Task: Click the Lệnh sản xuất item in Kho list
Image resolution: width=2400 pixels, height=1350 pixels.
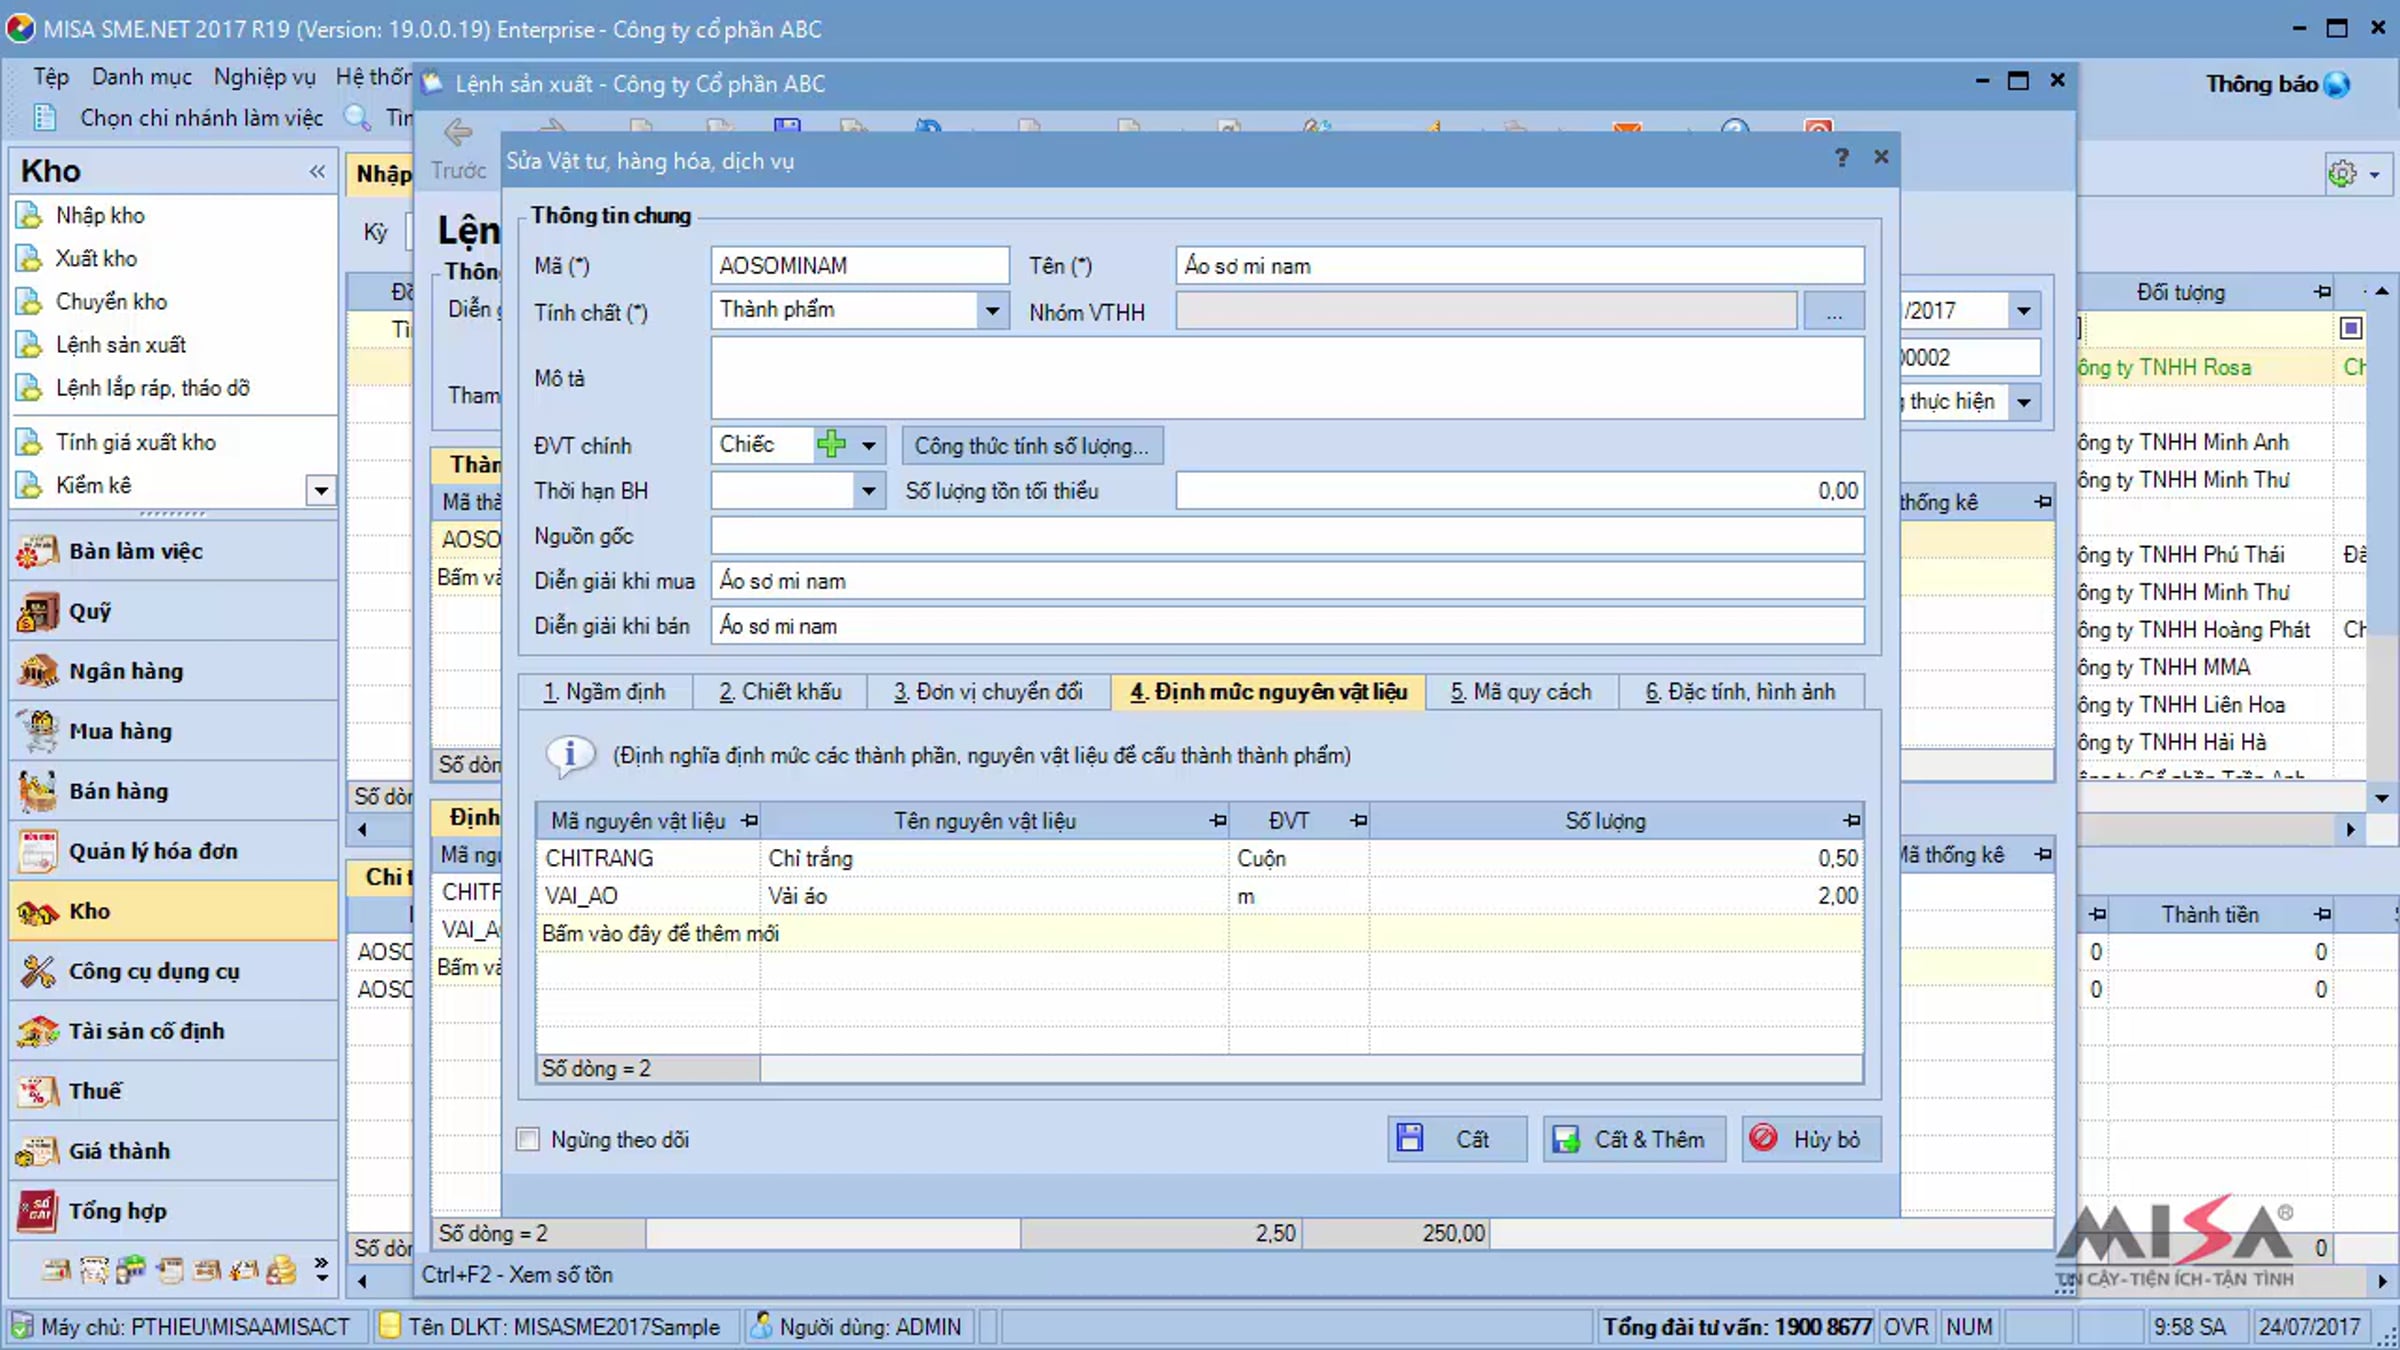Action: click(121, 345)
